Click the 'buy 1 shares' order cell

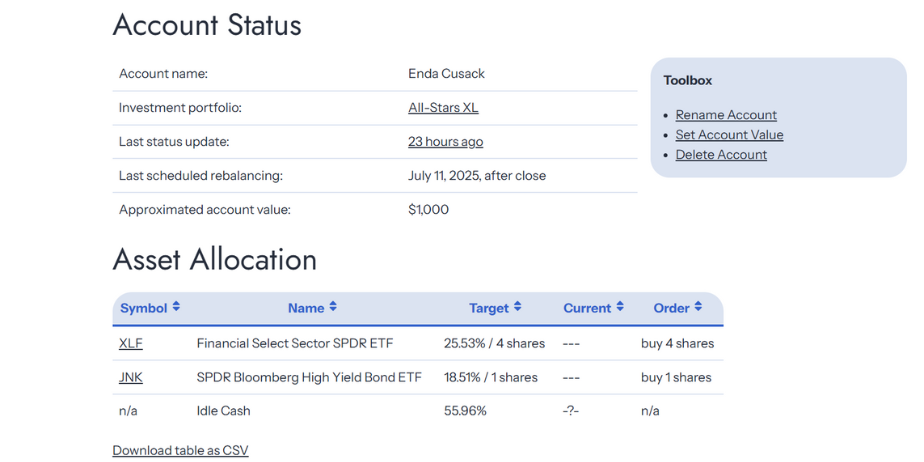tap(676, 378)
